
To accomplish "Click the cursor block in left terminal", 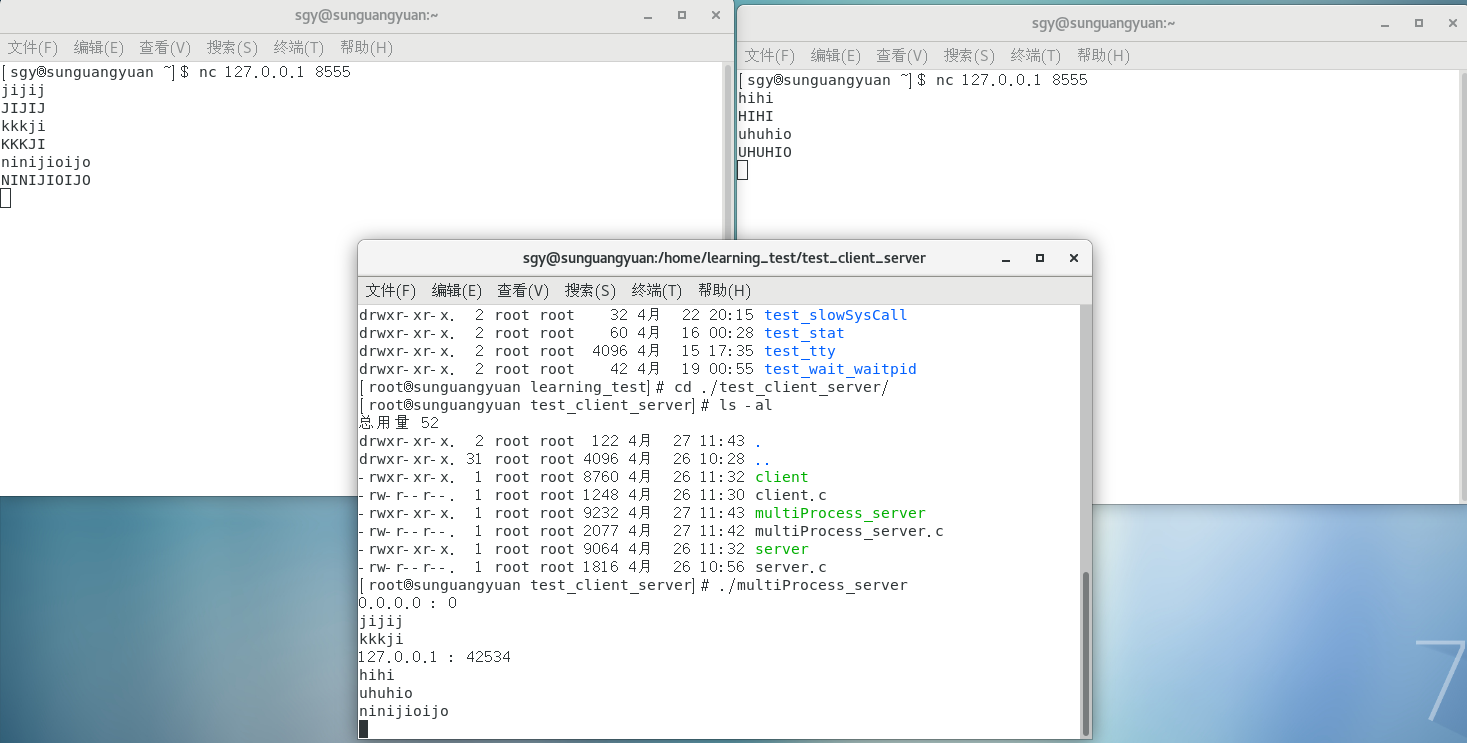I will (x=6, y=198).
